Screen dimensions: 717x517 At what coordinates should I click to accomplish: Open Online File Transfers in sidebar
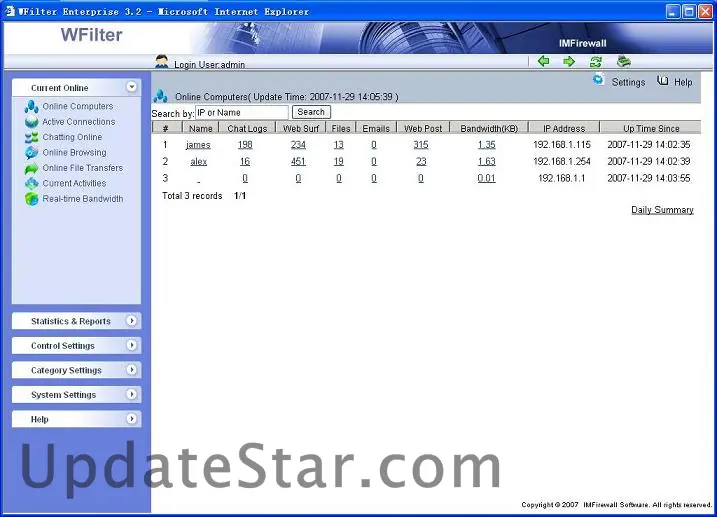(83, 168)
